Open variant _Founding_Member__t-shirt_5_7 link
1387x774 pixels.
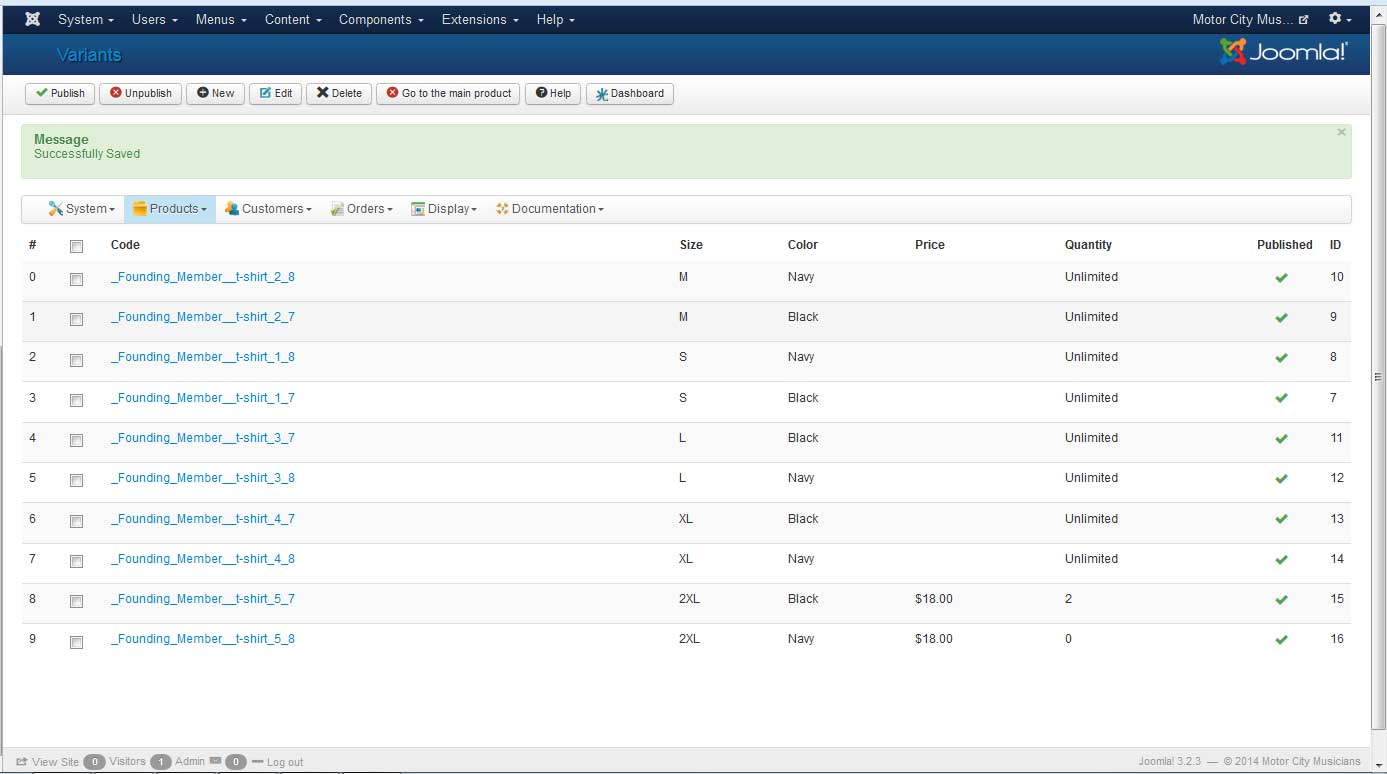[x=202, y=599]
